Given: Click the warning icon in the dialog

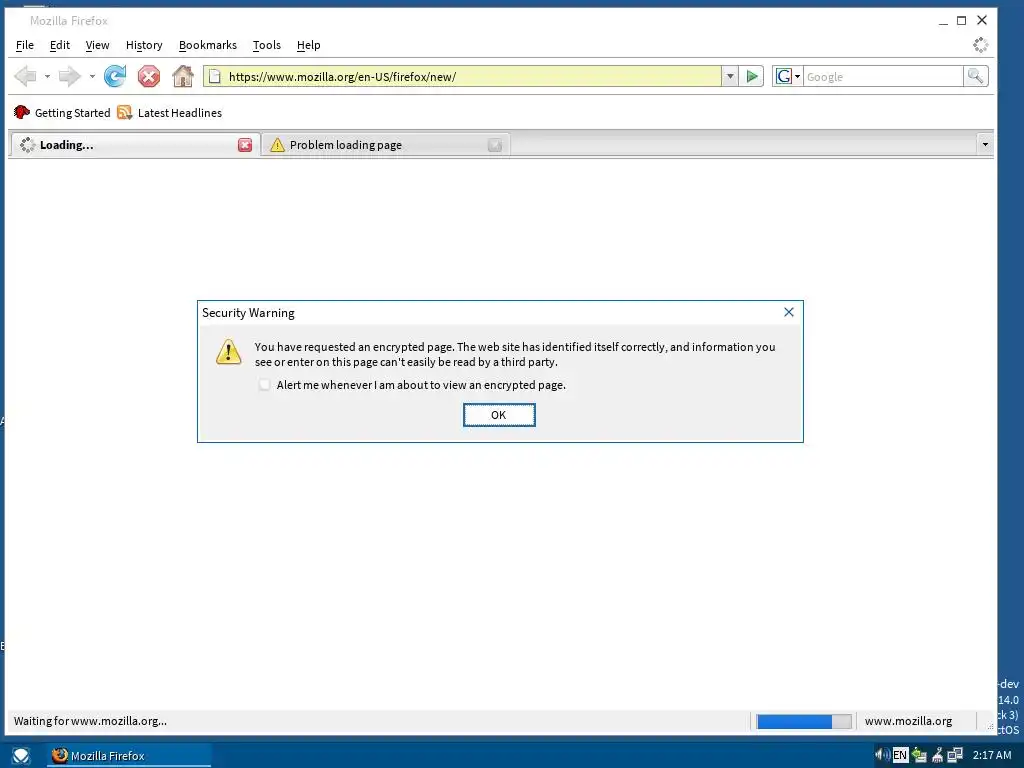Looking at the screenshot, I should 229,352.
